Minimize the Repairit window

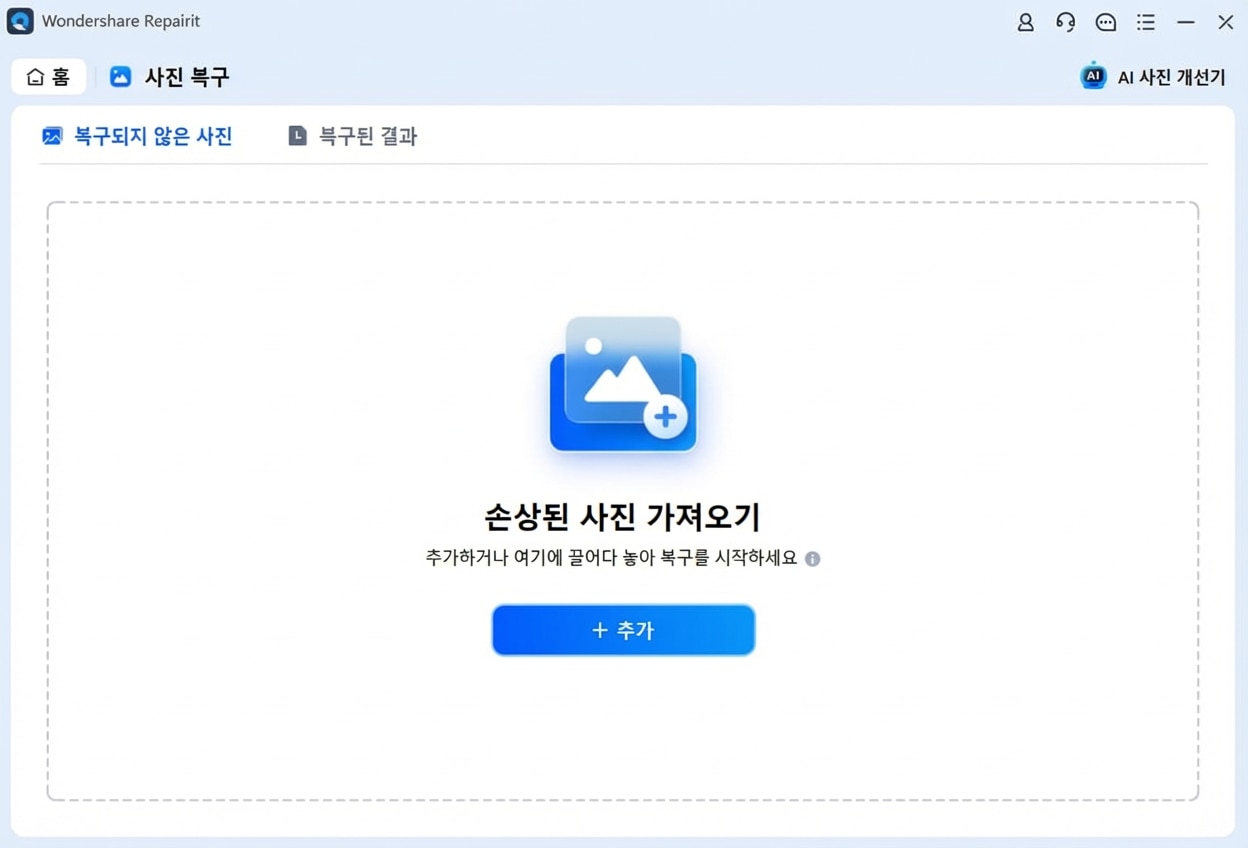1185,22
